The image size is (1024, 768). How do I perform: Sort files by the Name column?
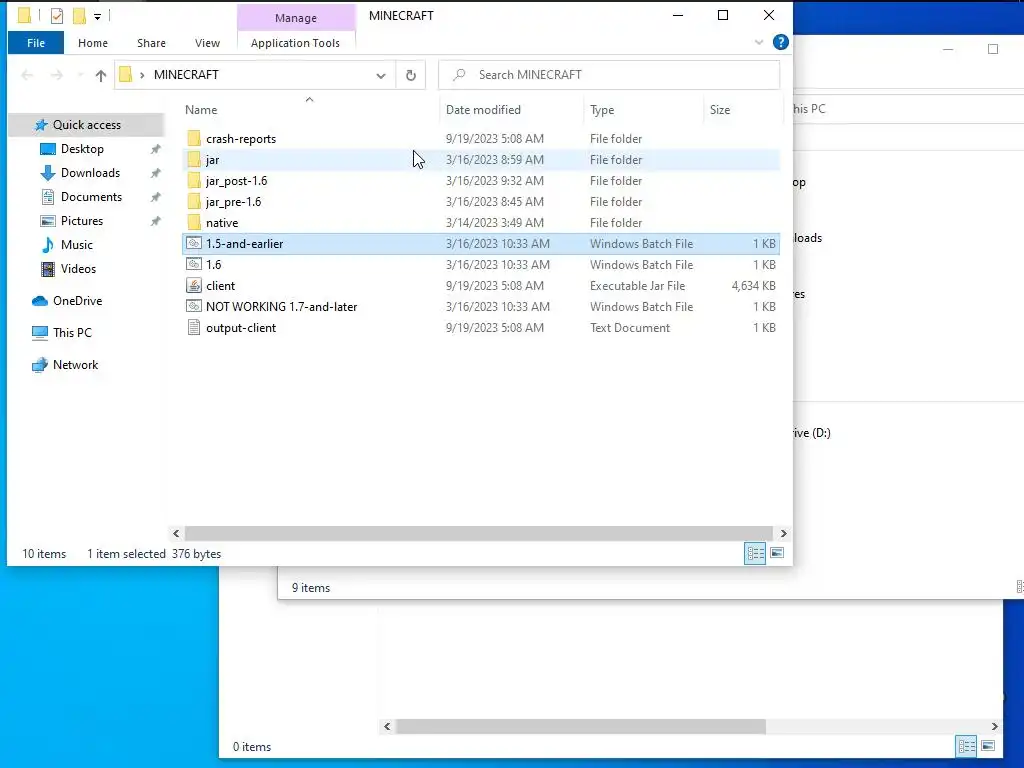[310, 110]
